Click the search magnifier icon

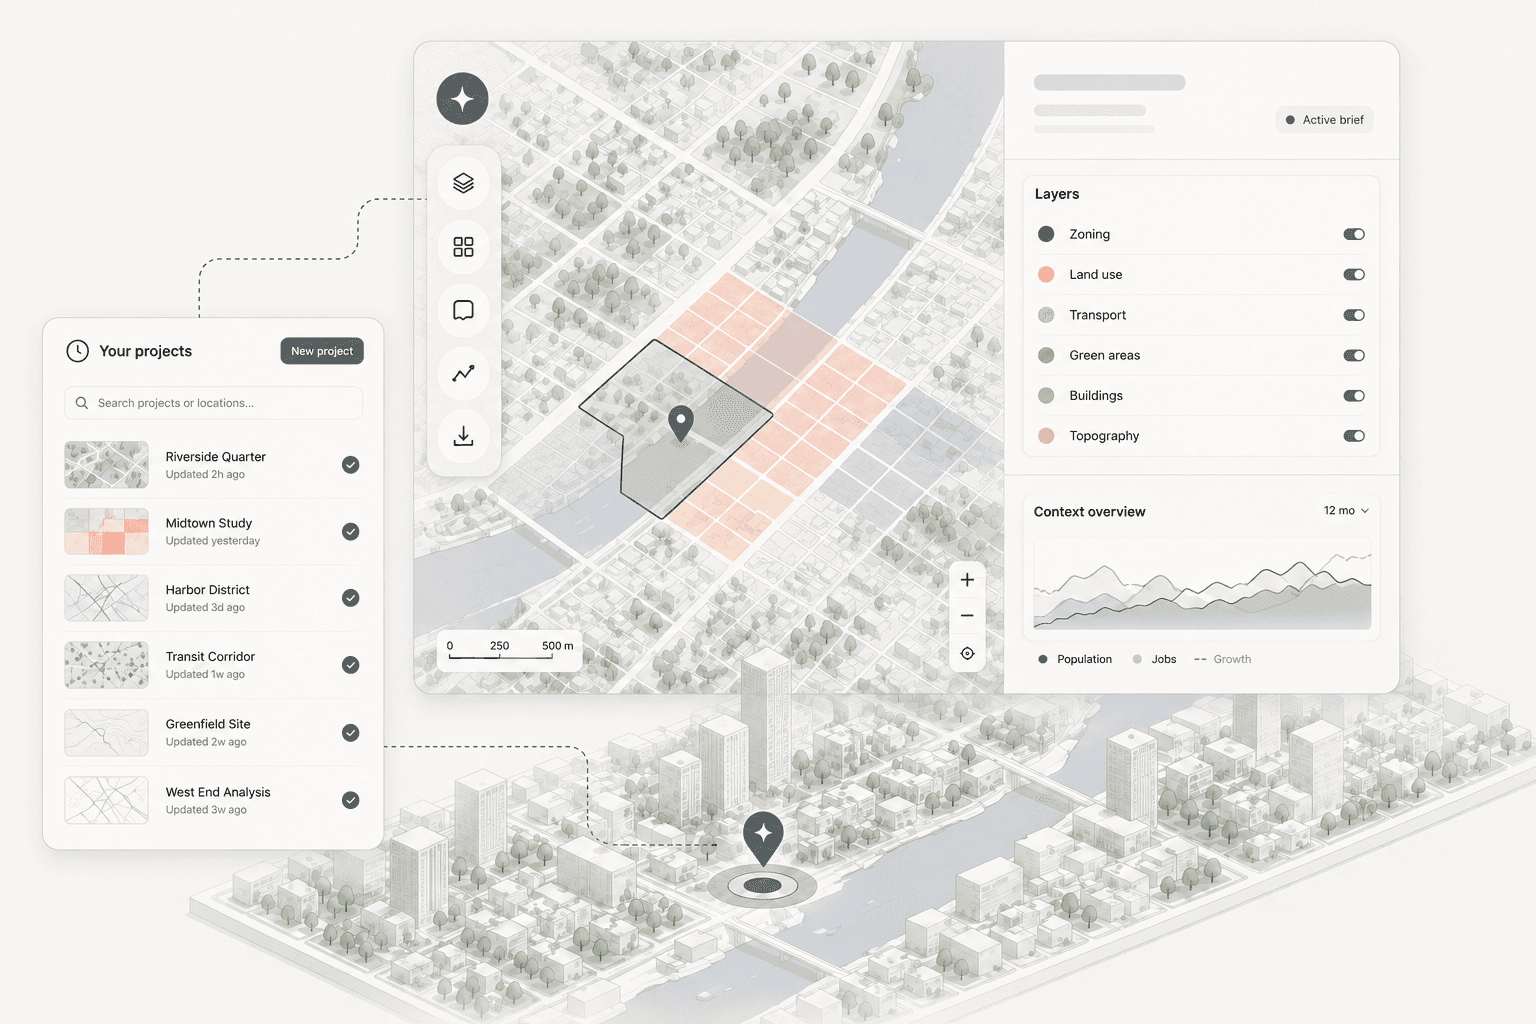click(82, 403)
